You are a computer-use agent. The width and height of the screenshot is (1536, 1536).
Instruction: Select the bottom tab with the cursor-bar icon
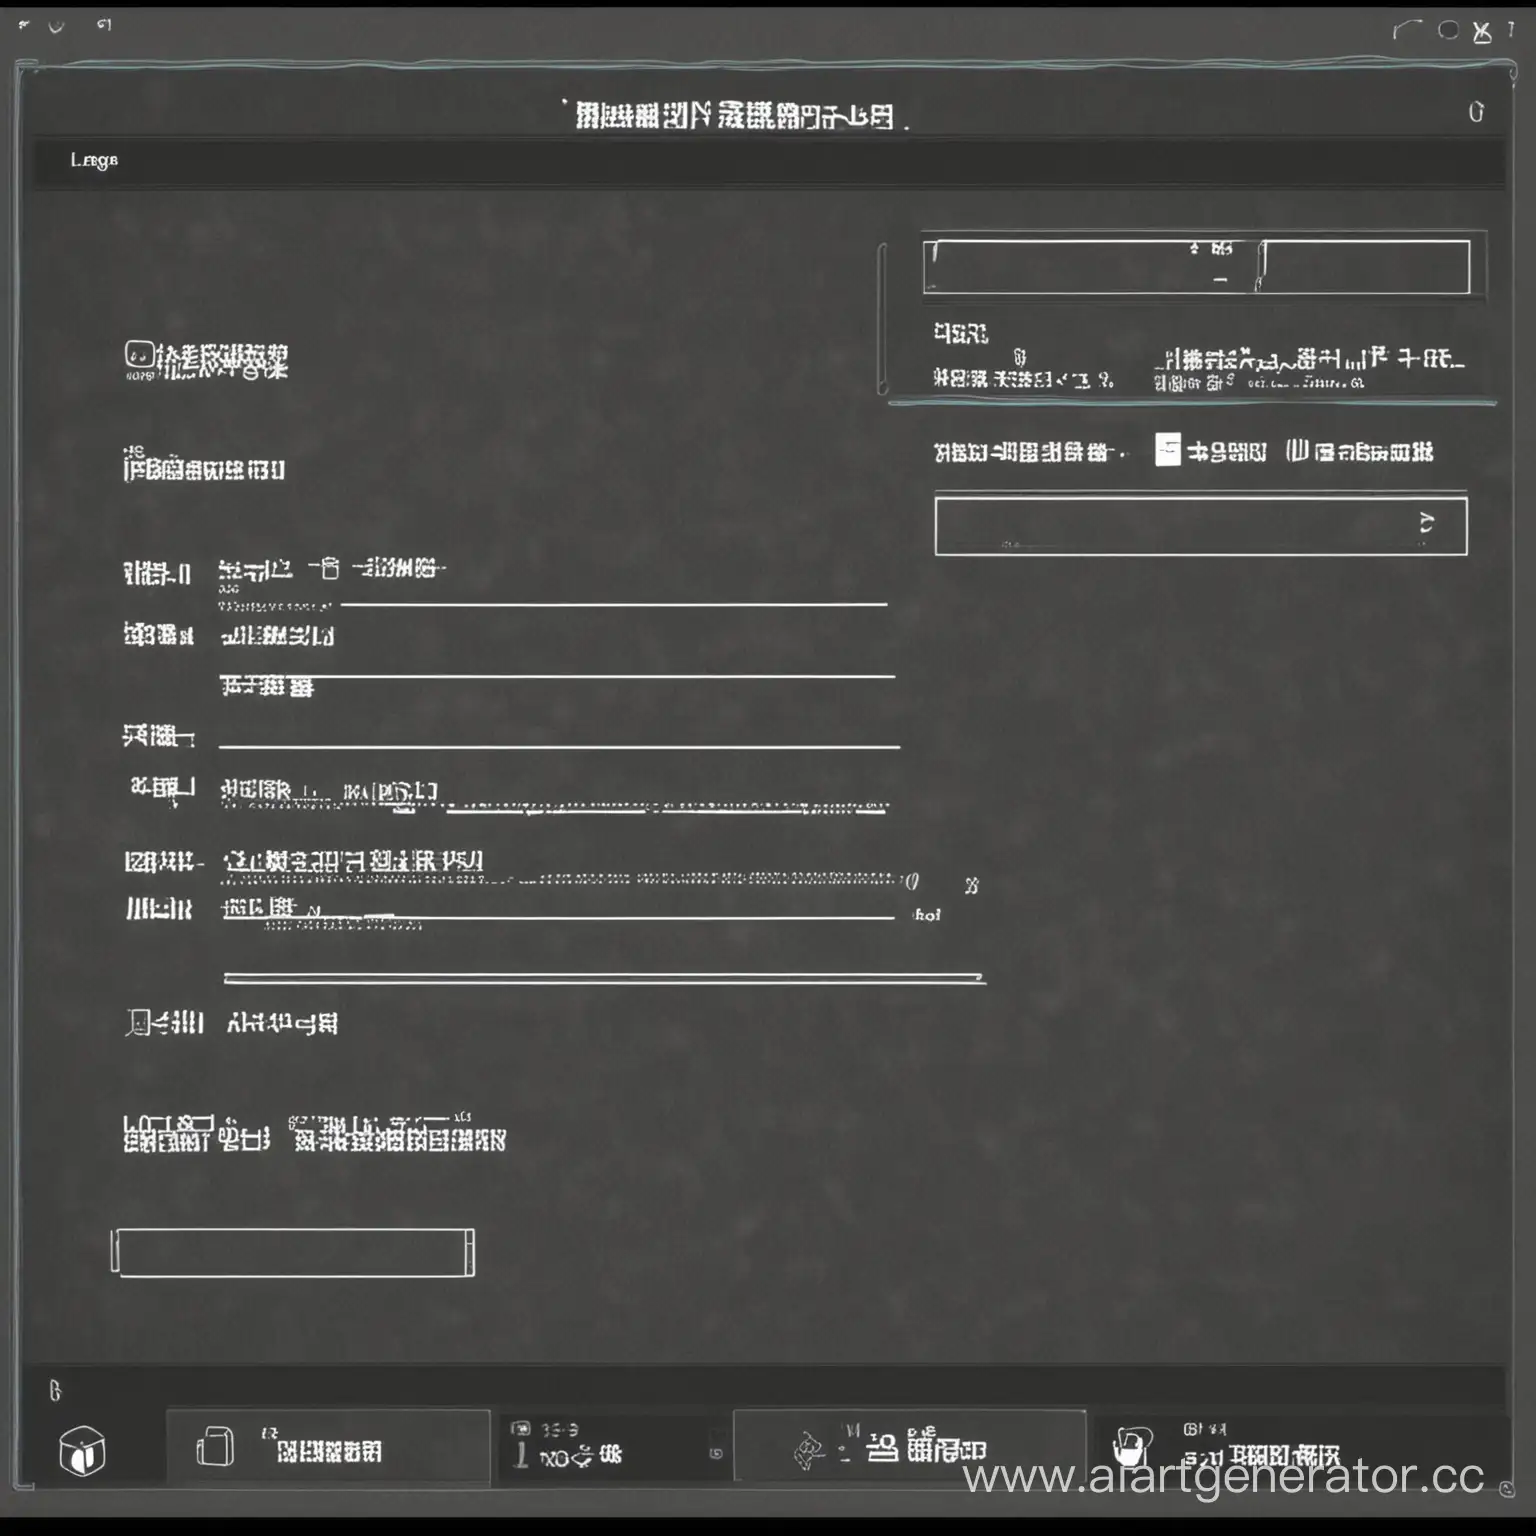click(x=613, y=1447)
